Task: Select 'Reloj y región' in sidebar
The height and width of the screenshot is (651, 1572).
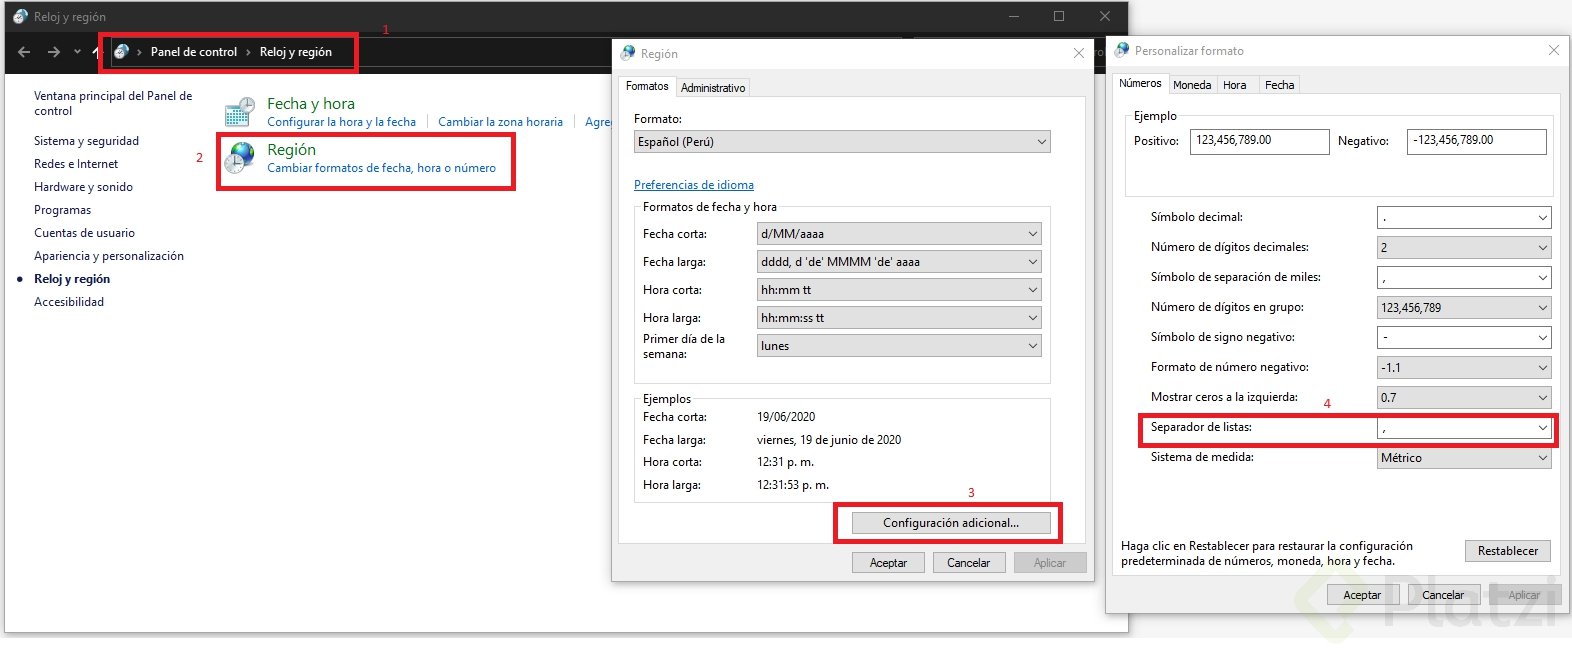Action: (x=72, y=279)
